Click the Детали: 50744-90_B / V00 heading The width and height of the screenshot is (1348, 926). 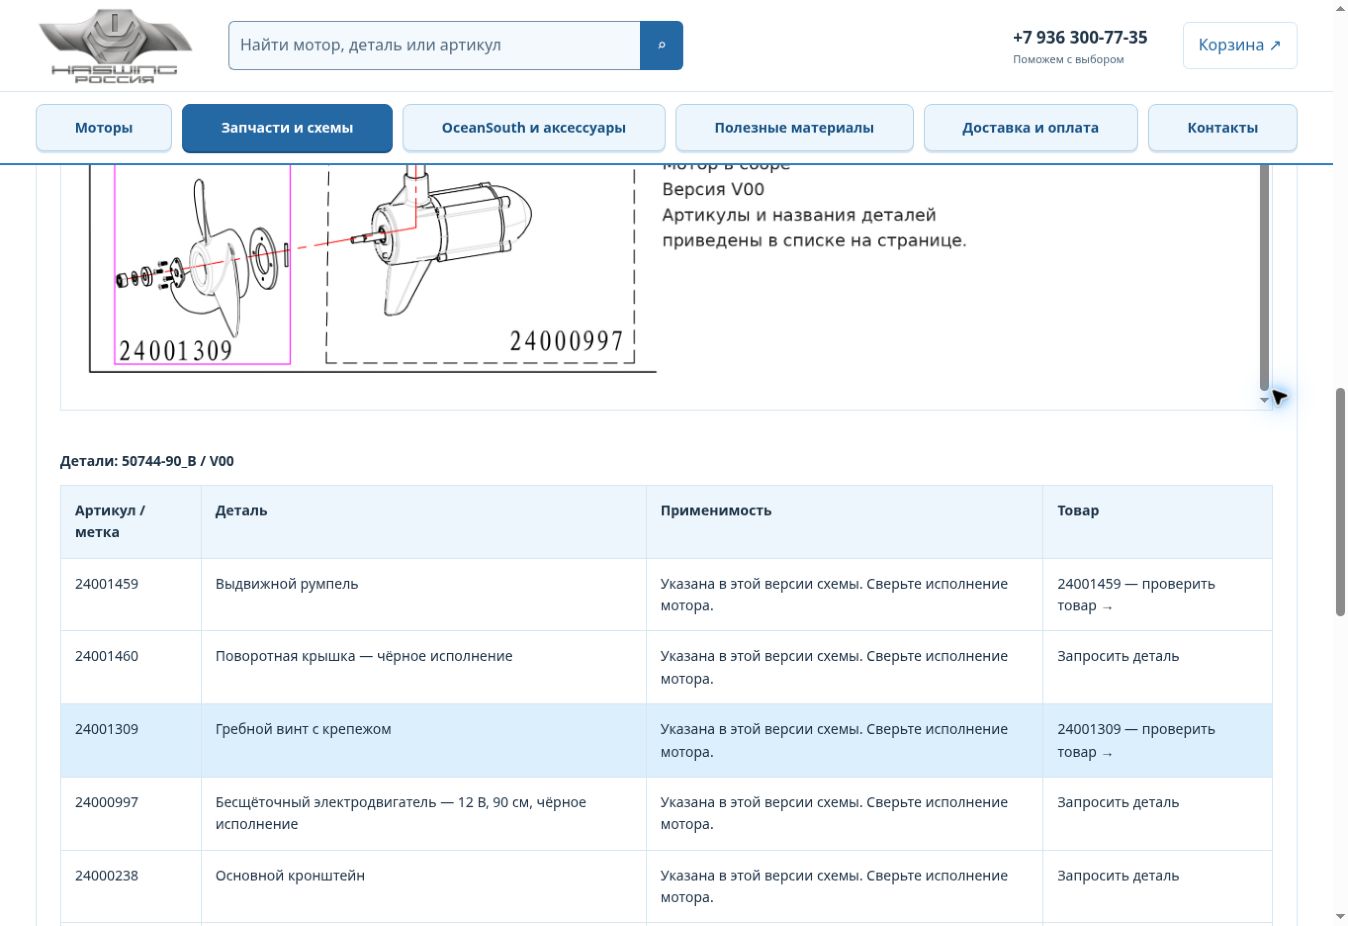tap(147, 461)
